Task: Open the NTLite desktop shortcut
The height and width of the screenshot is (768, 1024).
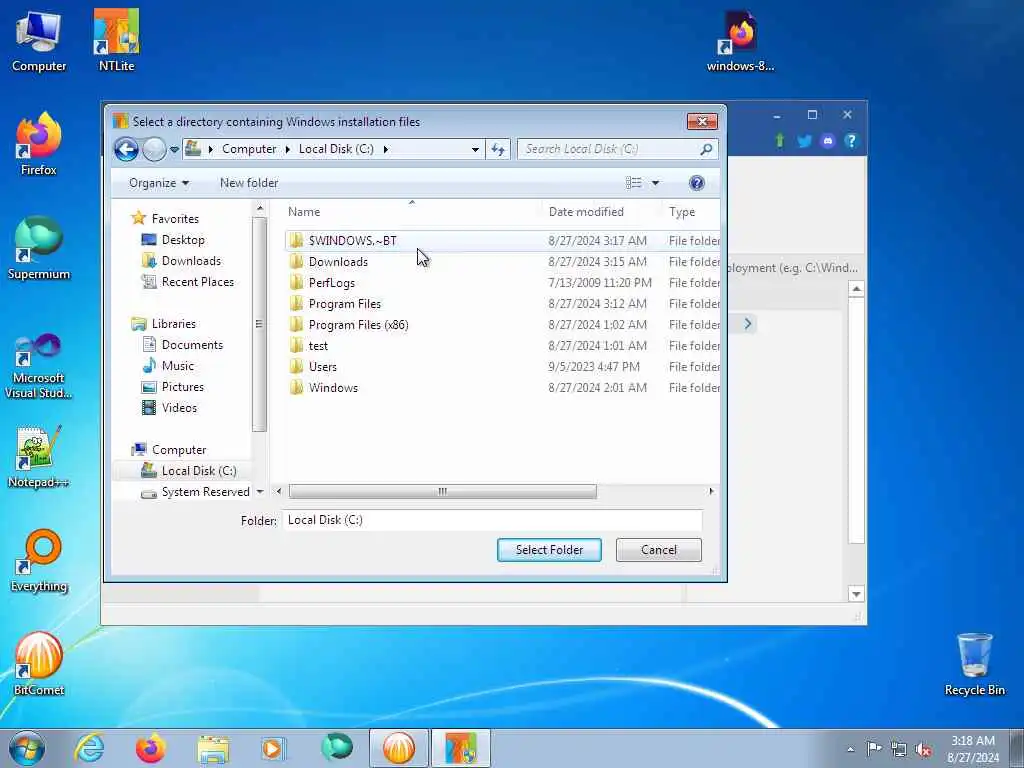Action: [116, 41]
